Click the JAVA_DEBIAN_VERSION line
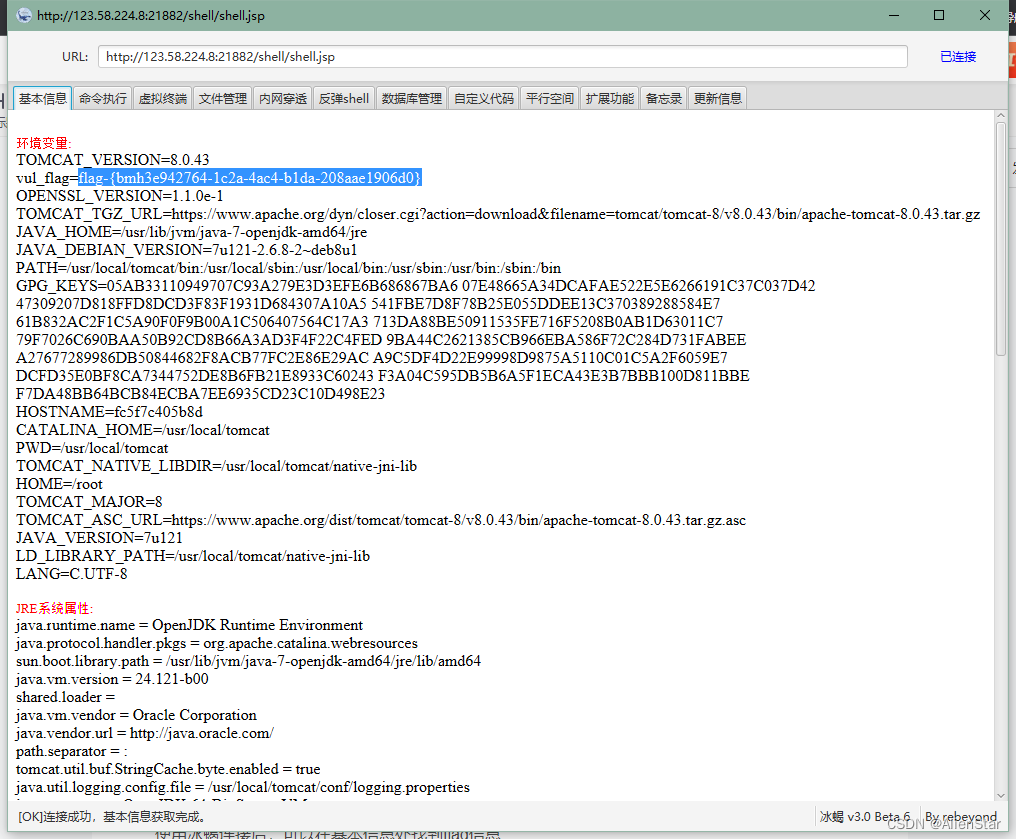 click(x=187, y=249)
